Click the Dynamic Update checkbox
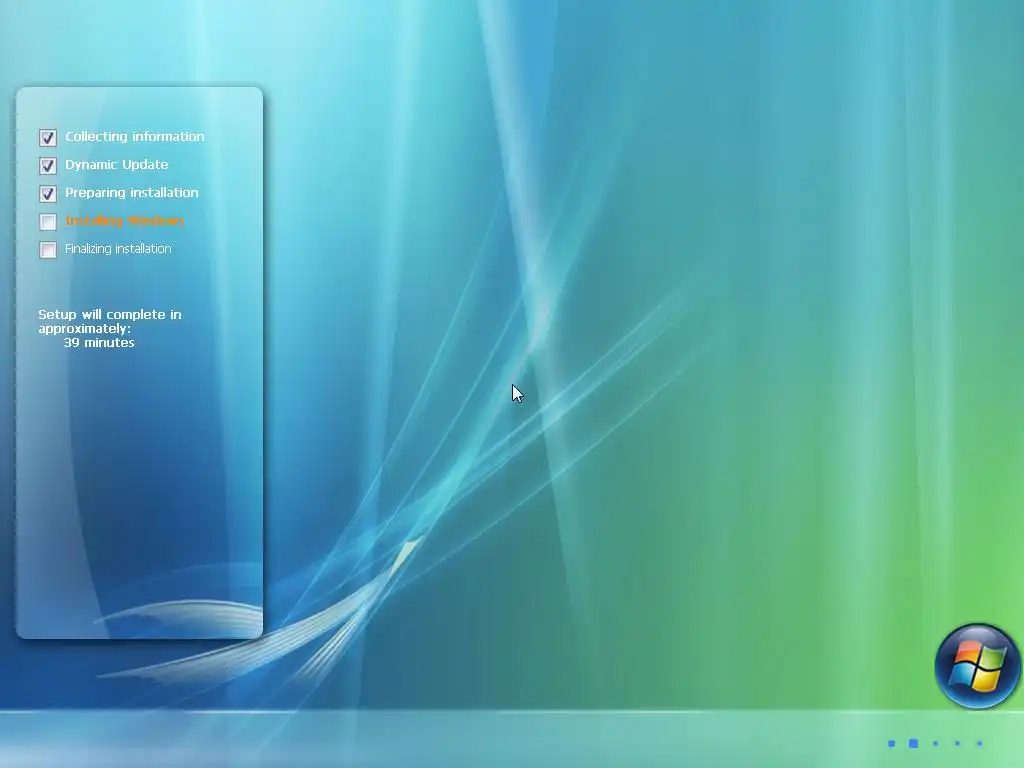The height and width of the screenshot is (768, 1024). coord(48,165)
